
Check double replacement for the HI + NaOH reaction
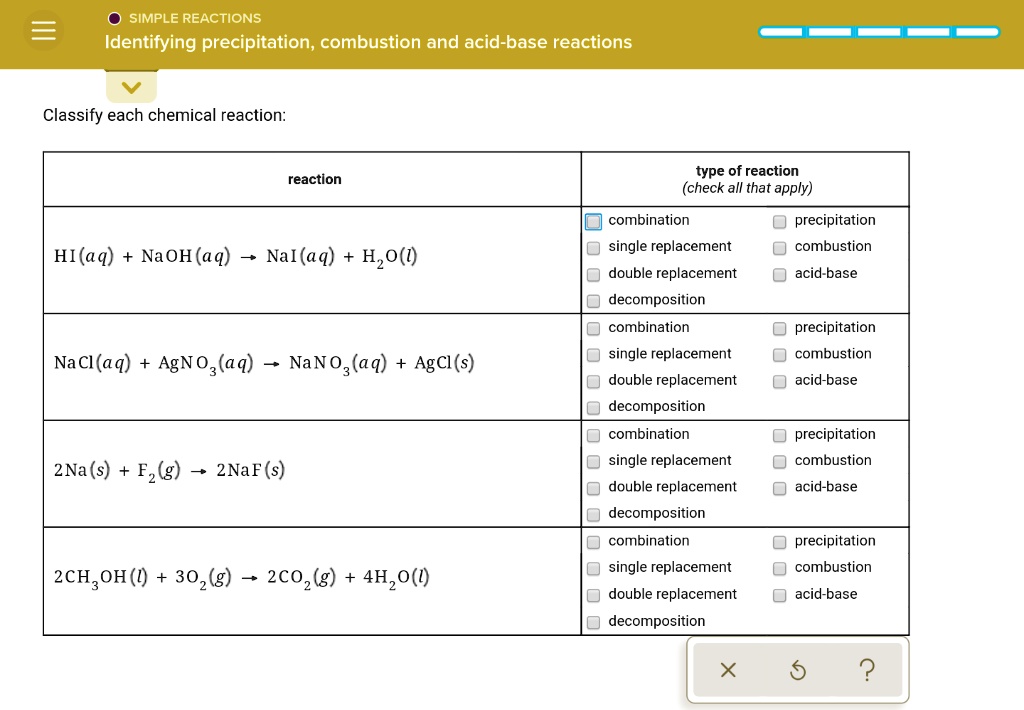point(593,273)
